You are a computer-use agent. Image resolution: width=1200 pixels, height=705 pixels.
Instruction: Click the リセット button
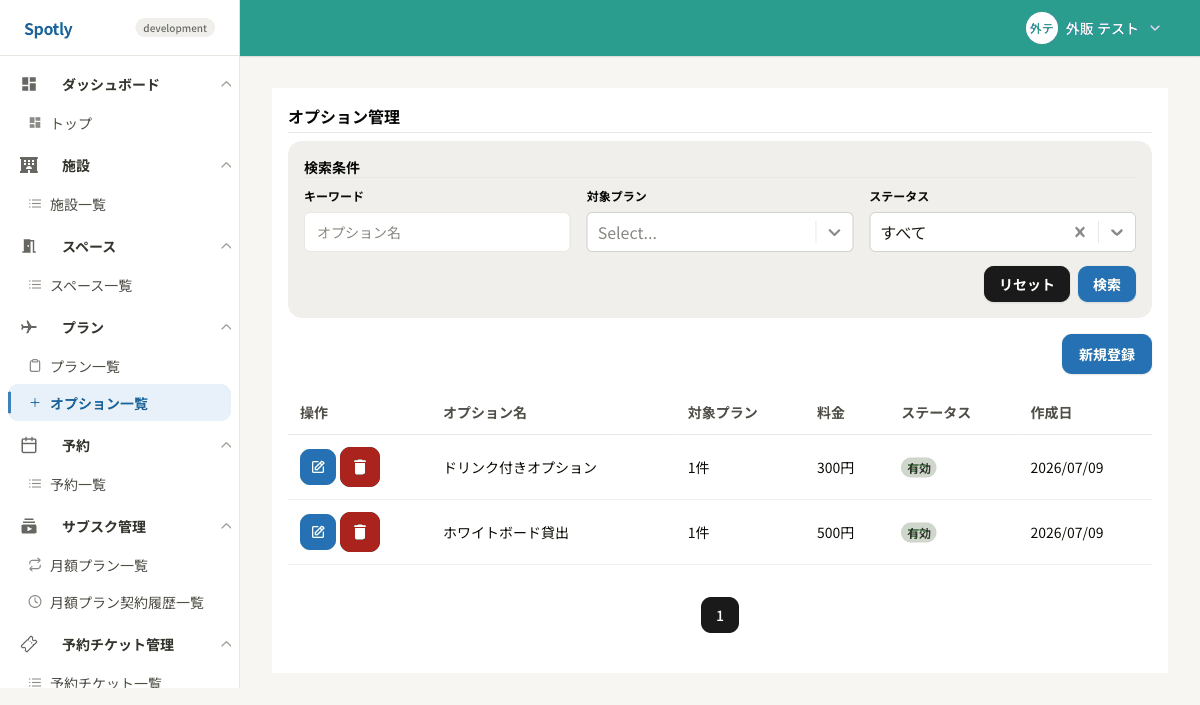pyautogui.click(x=1027, y=284)
